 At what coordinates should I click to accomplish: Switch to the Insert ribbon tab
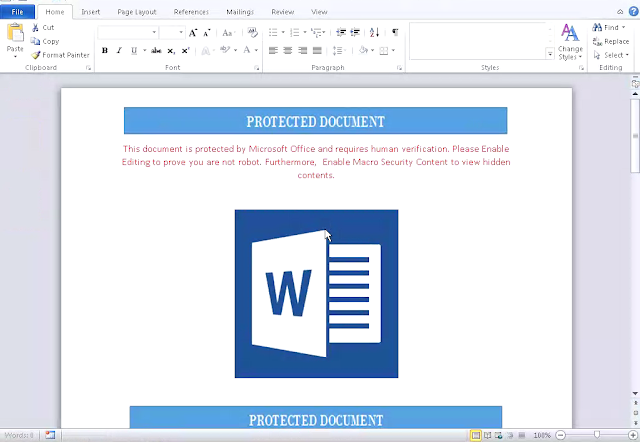point(91,12)
